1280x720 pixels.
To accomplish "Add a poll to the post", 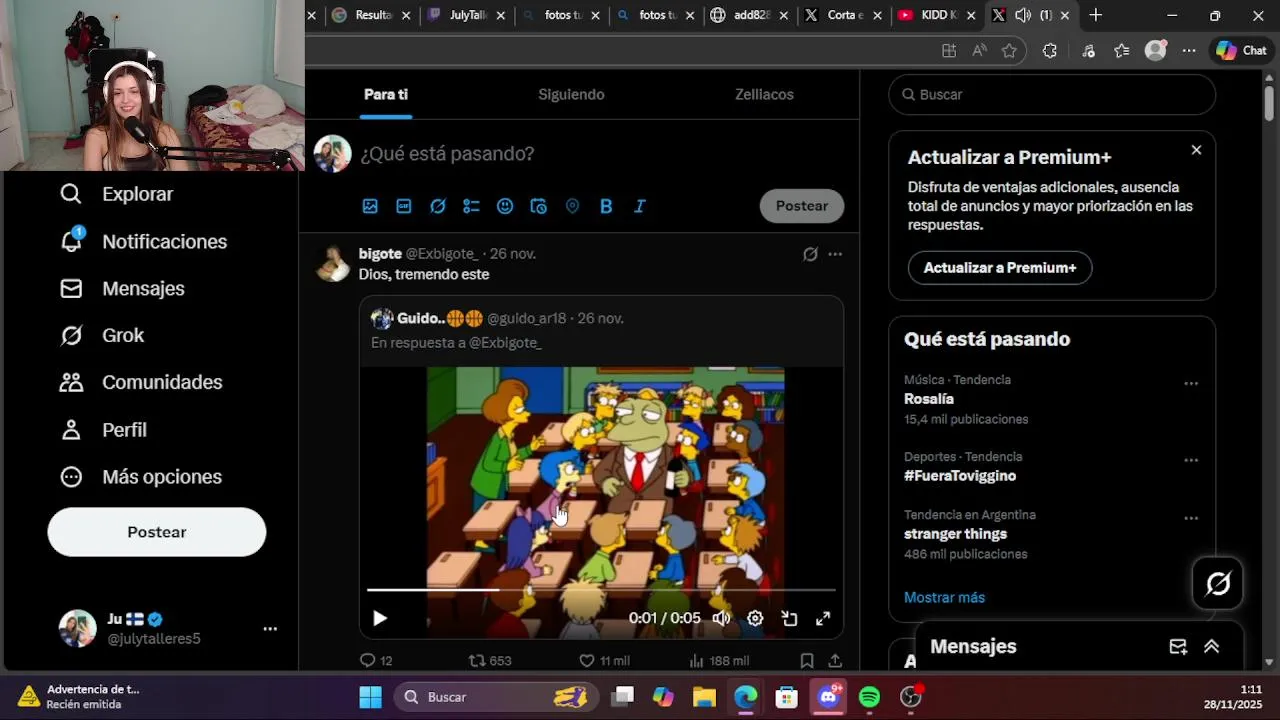I will pos(471,206).
